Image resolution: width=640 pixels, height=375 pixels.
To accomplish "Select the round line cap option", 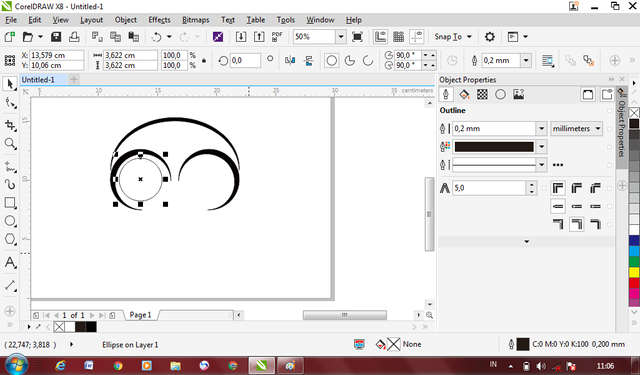I will pos(576,206).
